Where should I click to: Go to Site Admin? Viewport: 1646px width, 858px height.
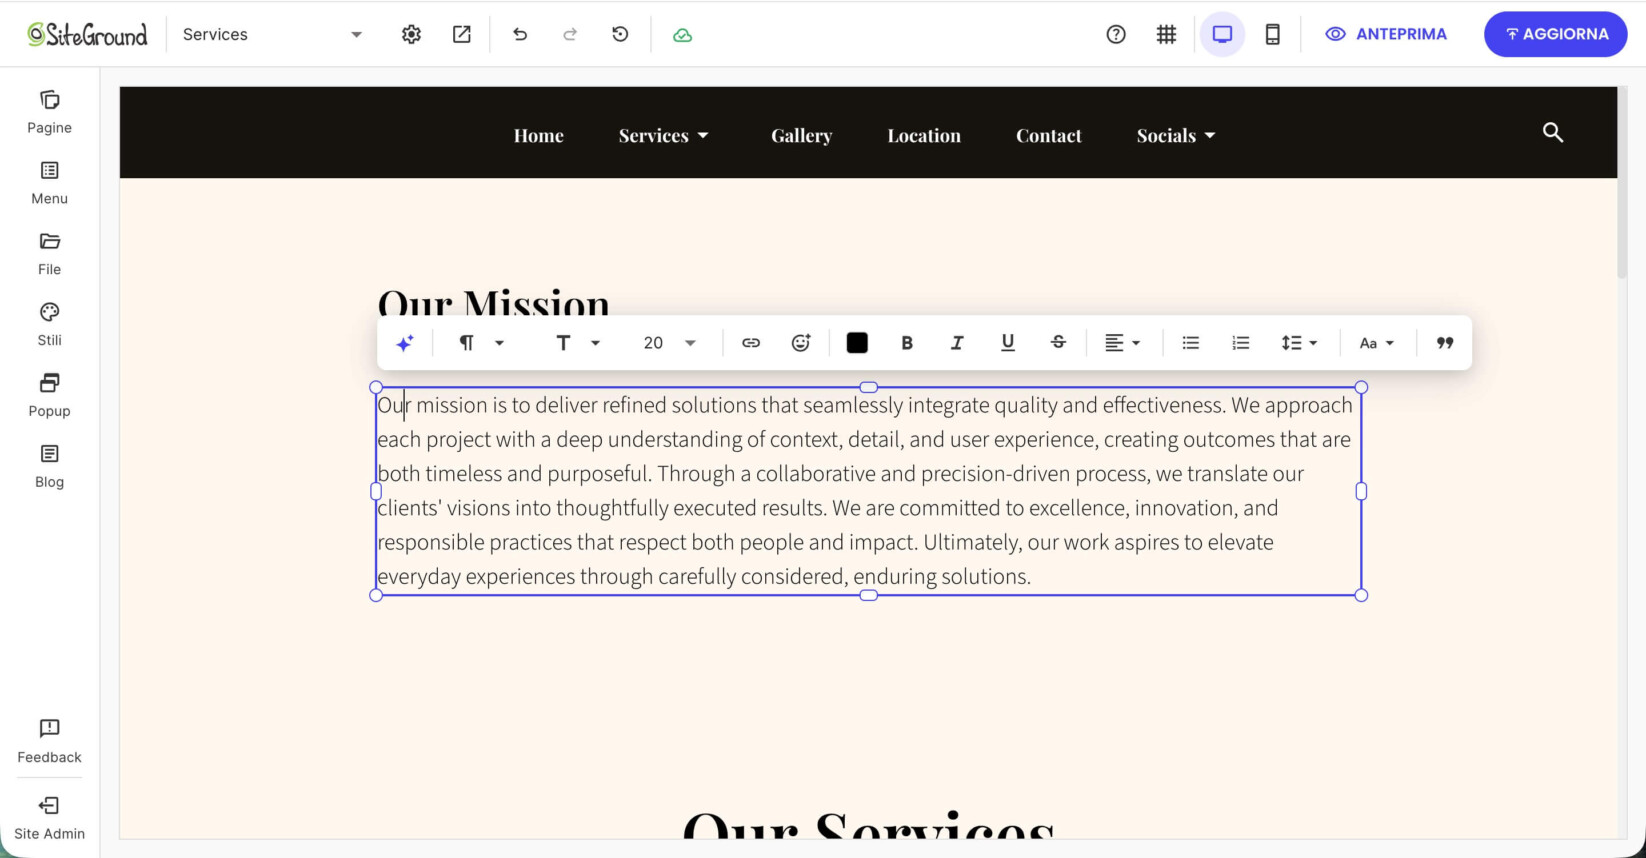click(x=49, y=818)
